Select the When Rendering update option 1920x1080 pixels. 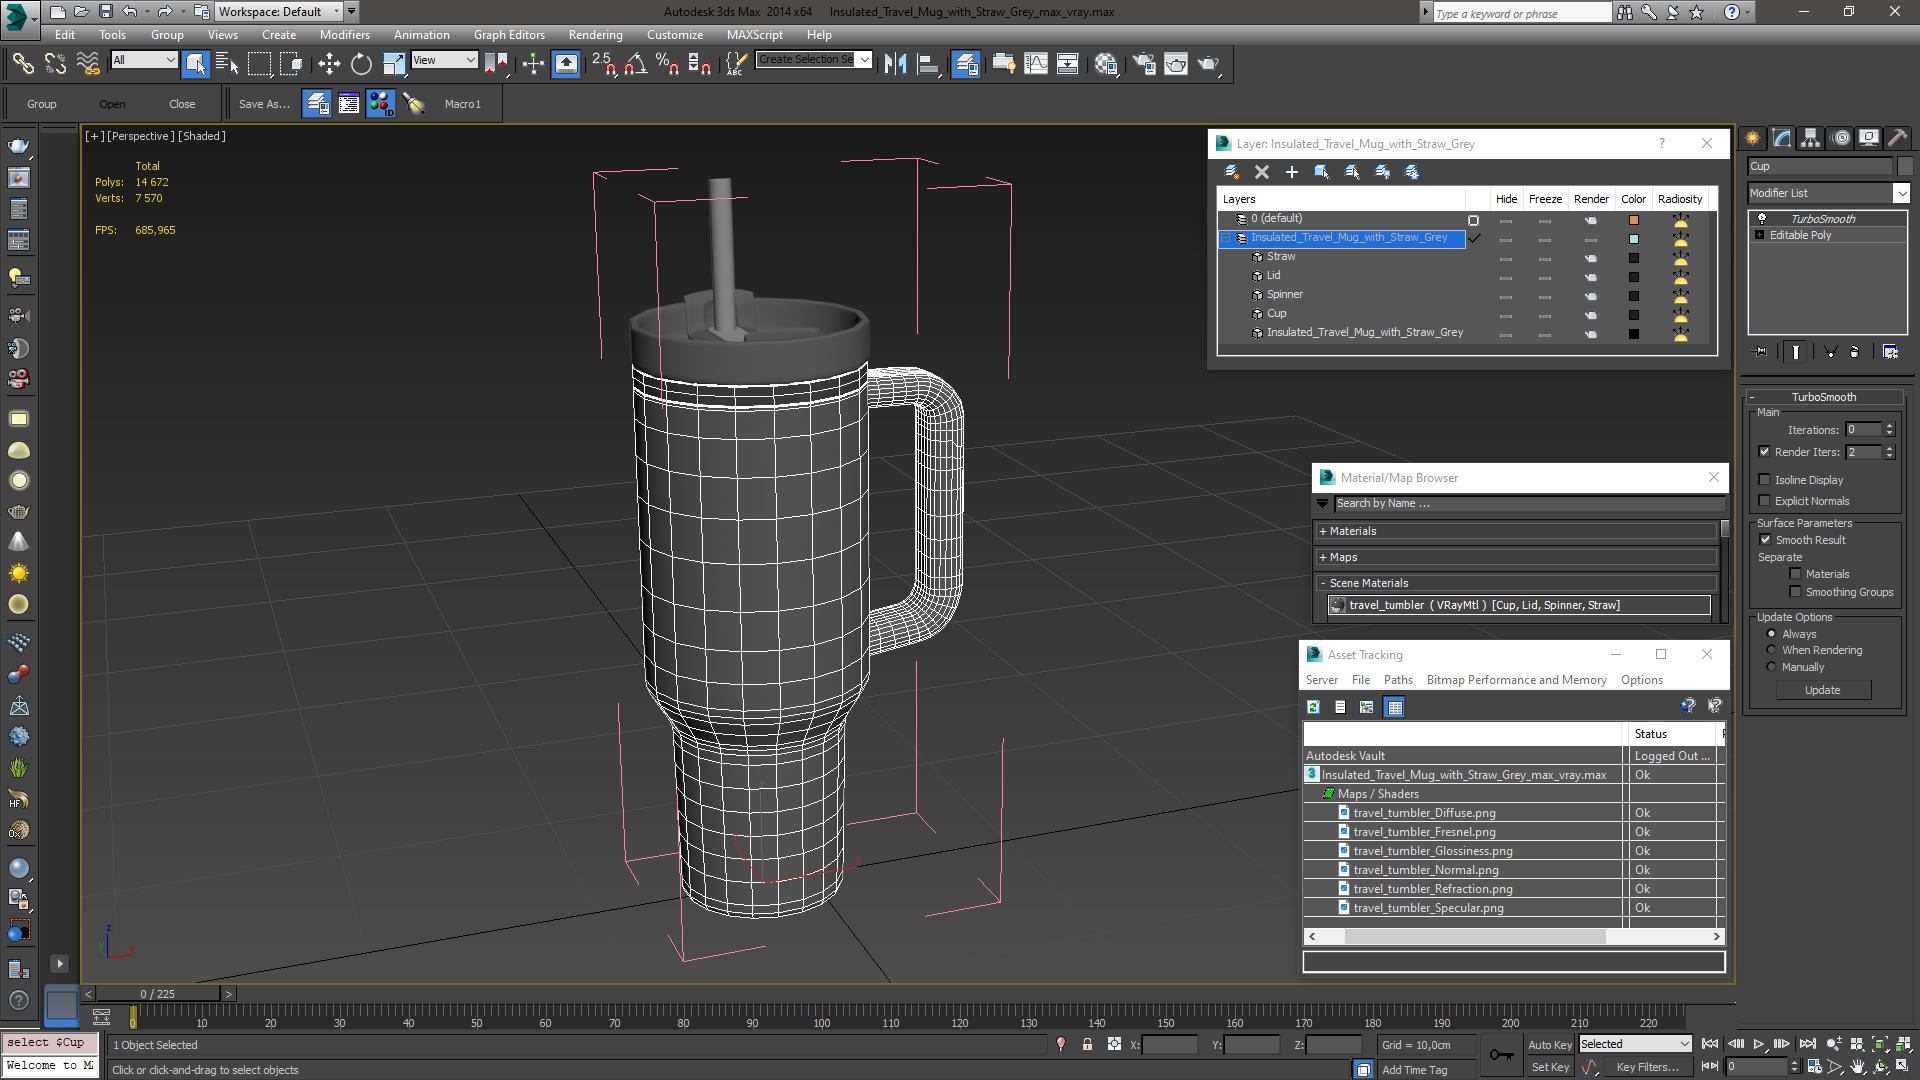coord(1771,650)
